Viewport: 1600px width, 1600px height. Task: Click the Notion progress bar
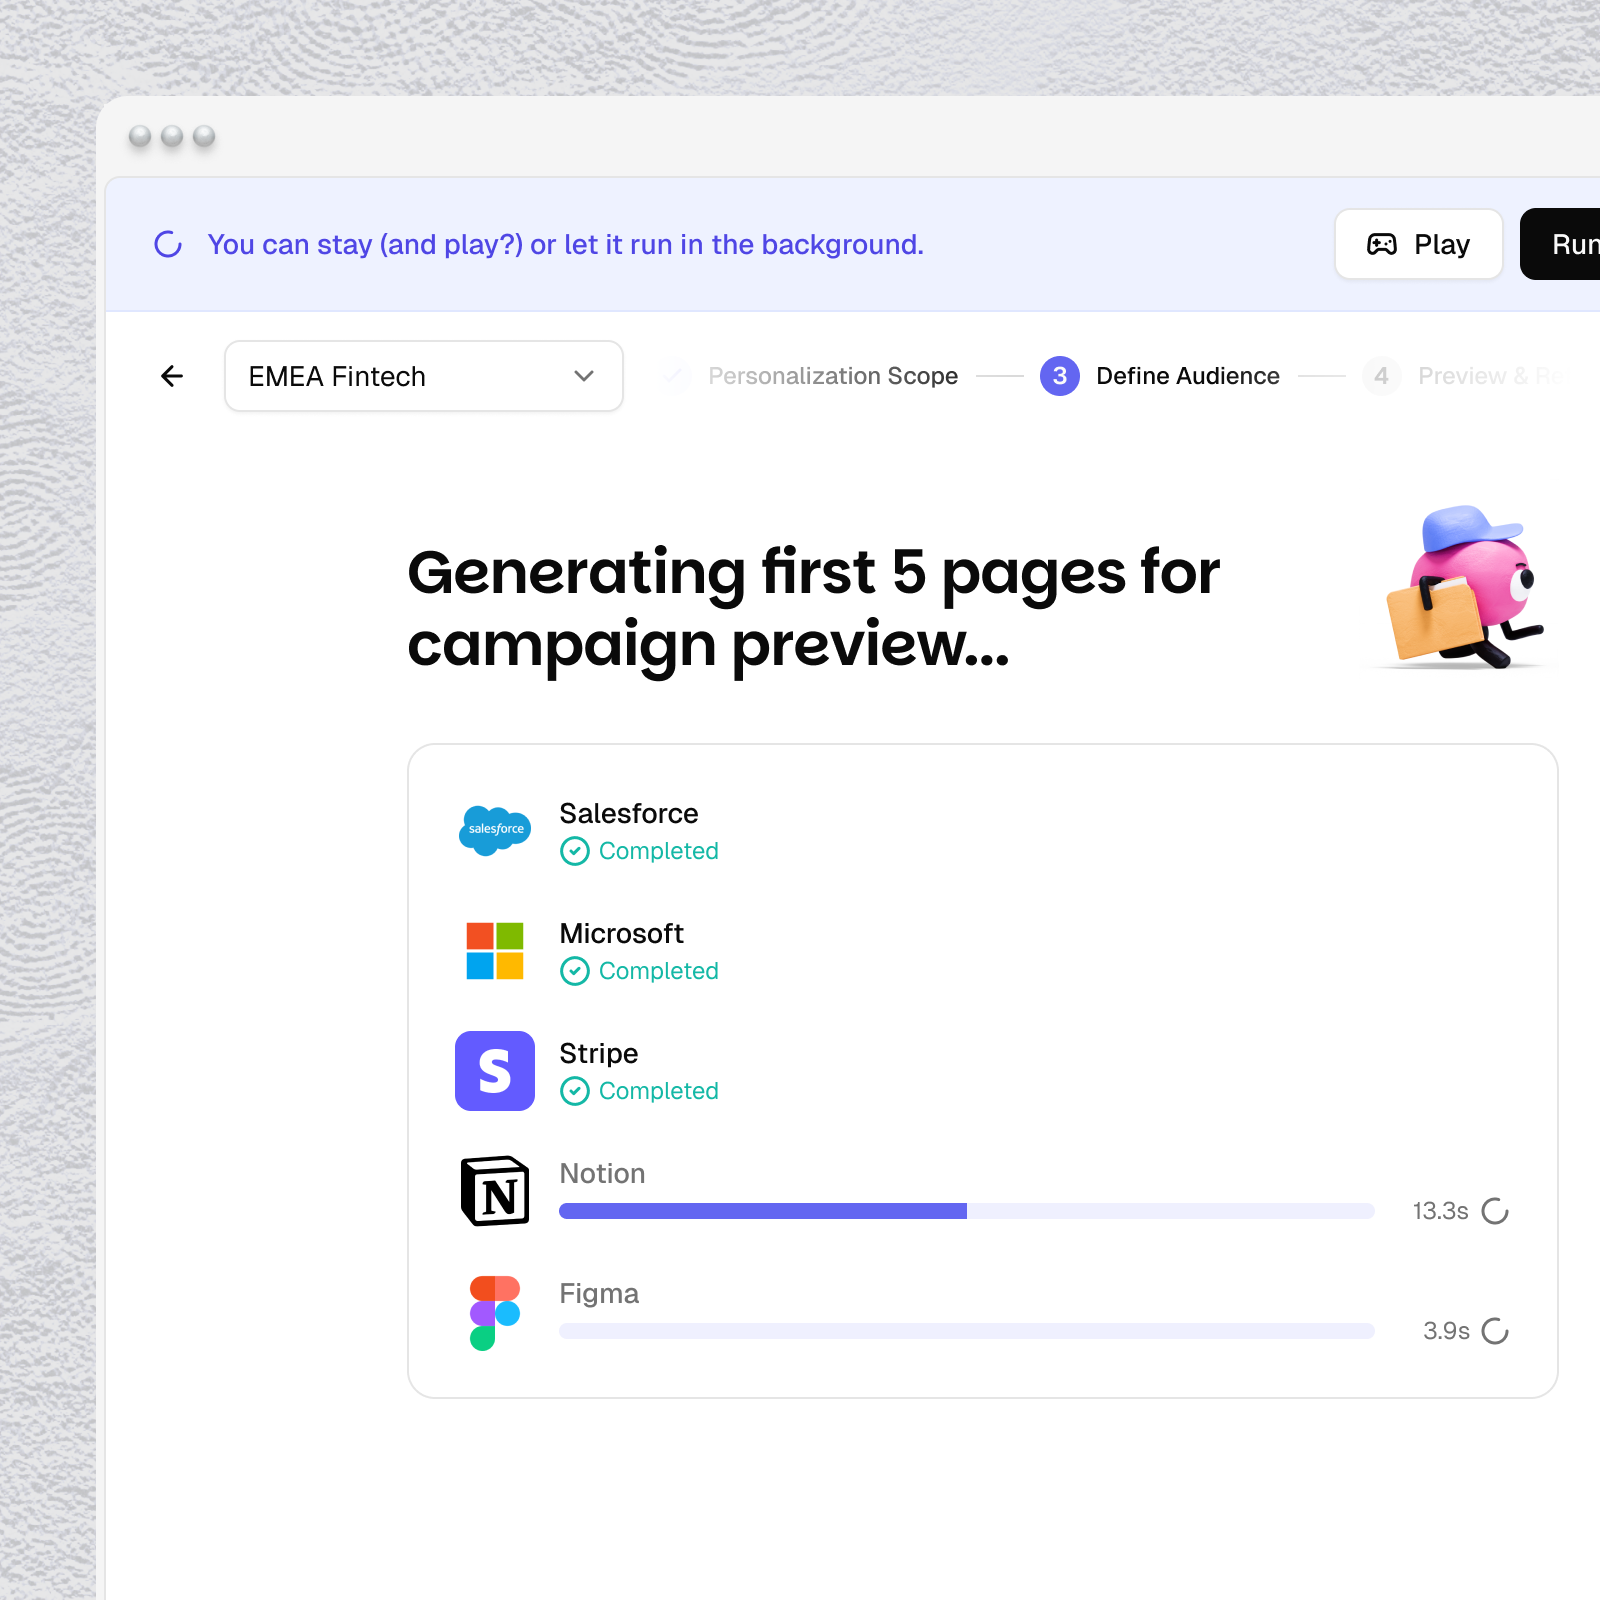coord(967,1211)
